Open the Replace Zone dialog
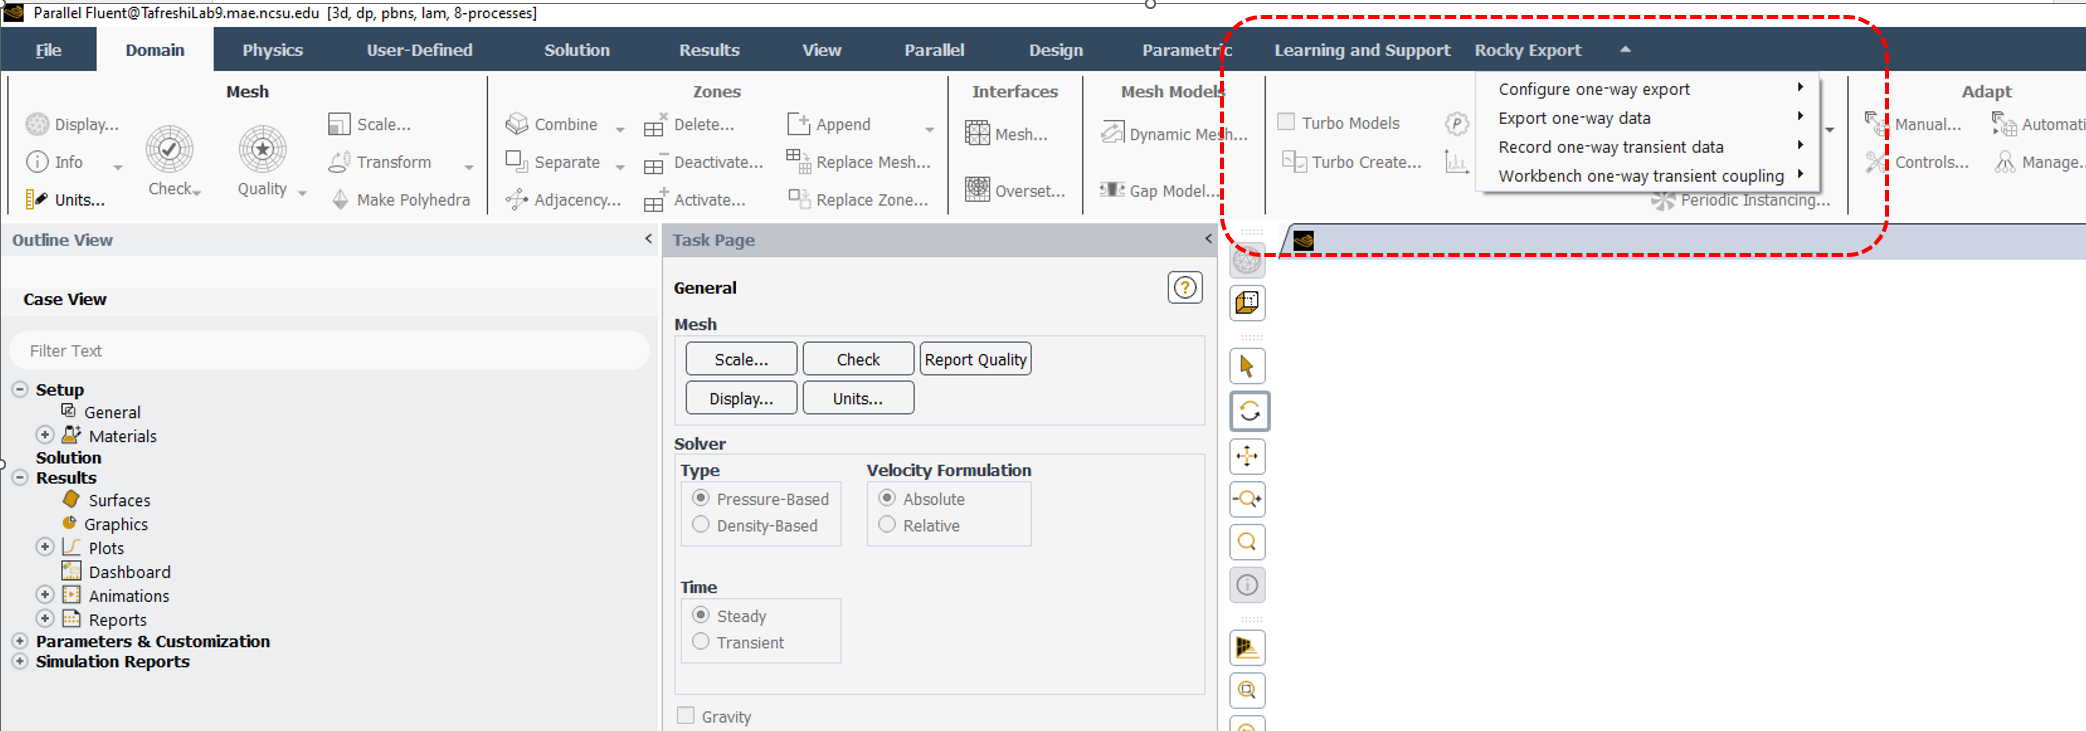 pos(858,199)
